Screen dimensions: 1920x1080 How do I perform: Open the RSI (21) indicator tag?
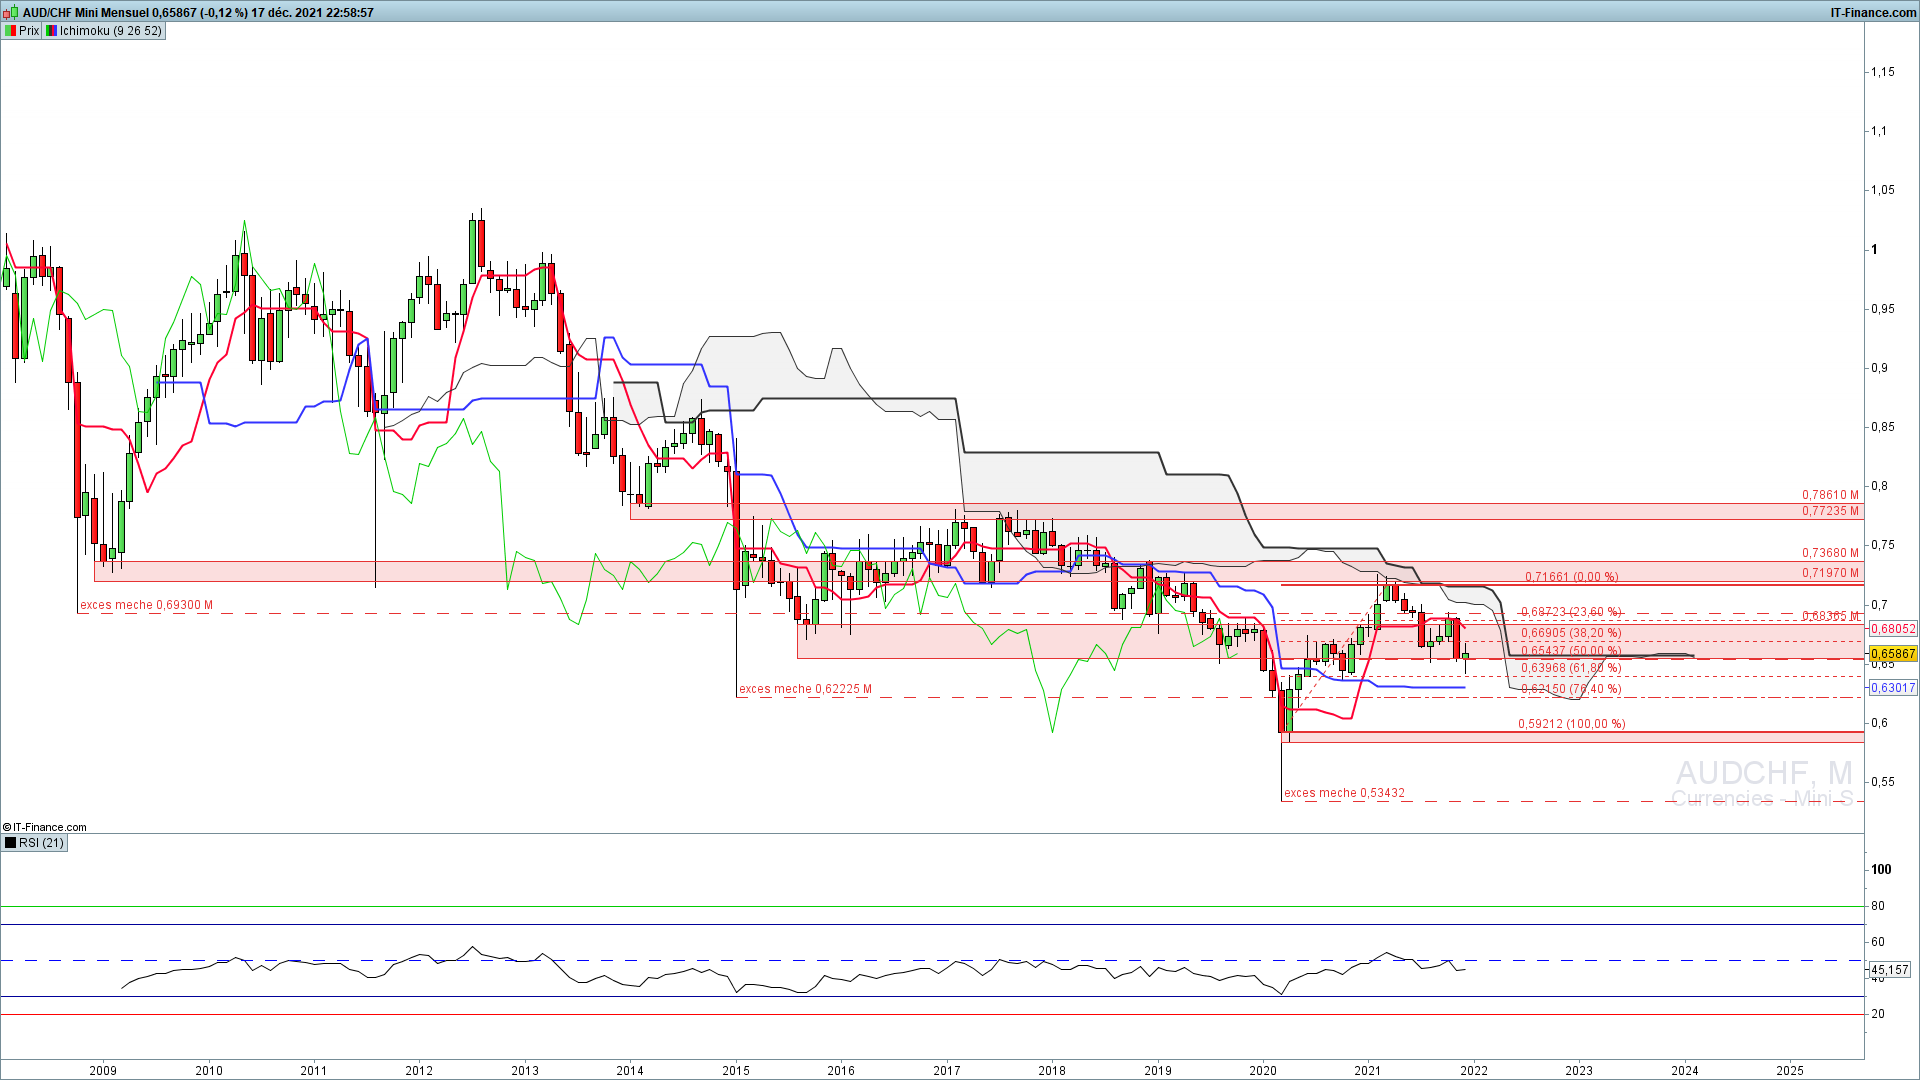pos(35,843)
